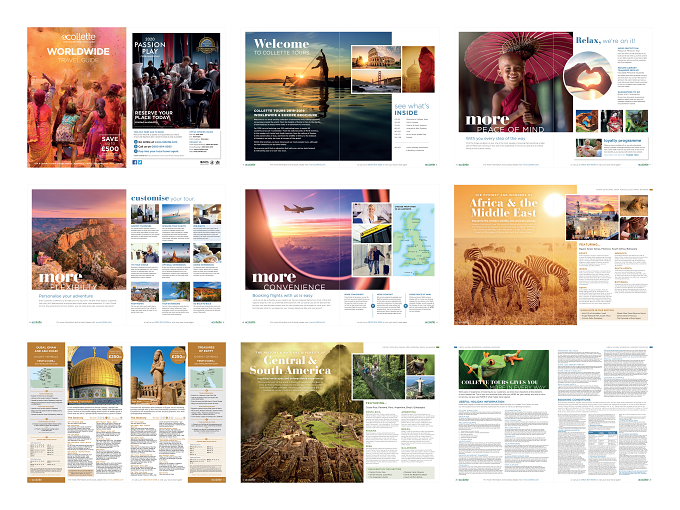
Task: Click the SAVE up to £500 badge
Action: point(110,144)
